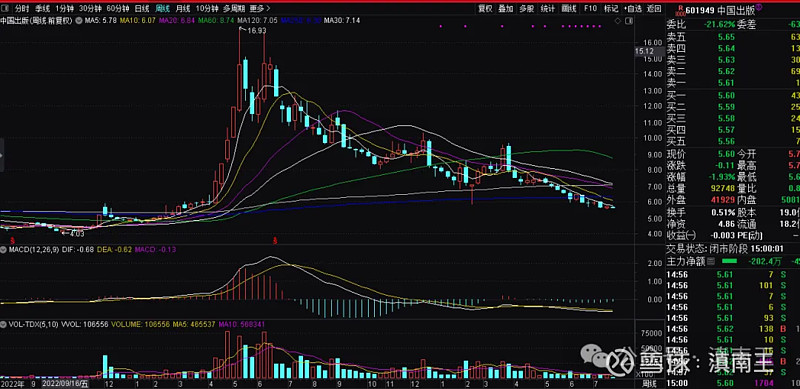Switch to the 日线 daily chart tab
Image resolution: width=800 pixels, height=389 pixels.
[142, 8]
